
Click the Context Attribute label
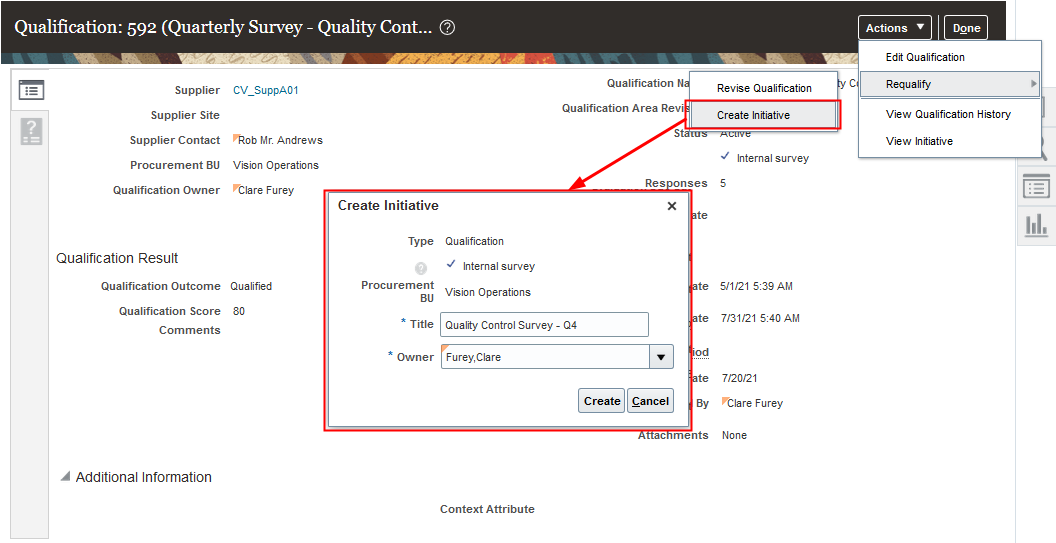[487, 509]
